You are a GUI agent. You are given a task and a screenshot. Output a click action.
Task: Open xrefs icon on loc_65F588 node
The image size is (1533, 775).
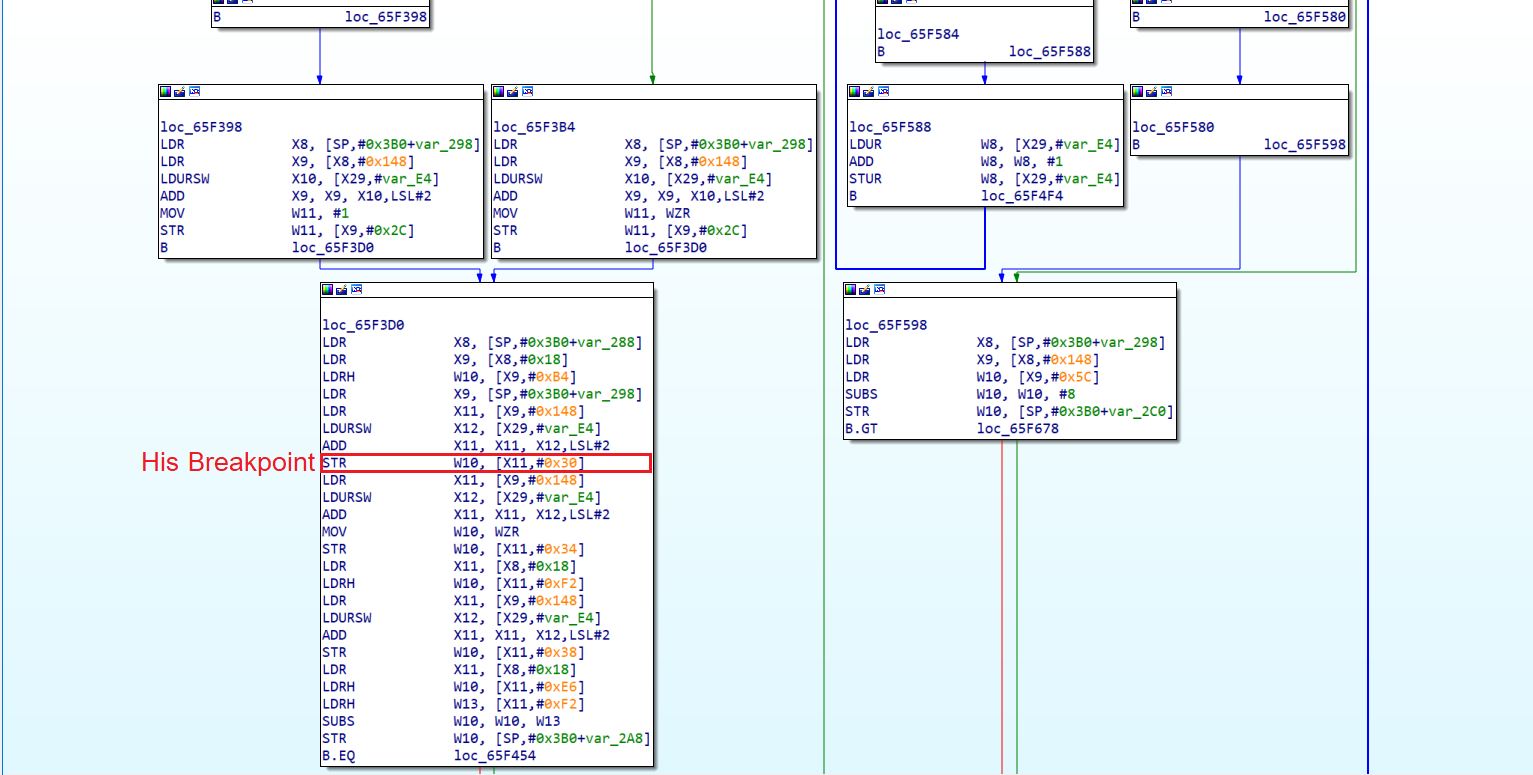[x=883, y=91]
